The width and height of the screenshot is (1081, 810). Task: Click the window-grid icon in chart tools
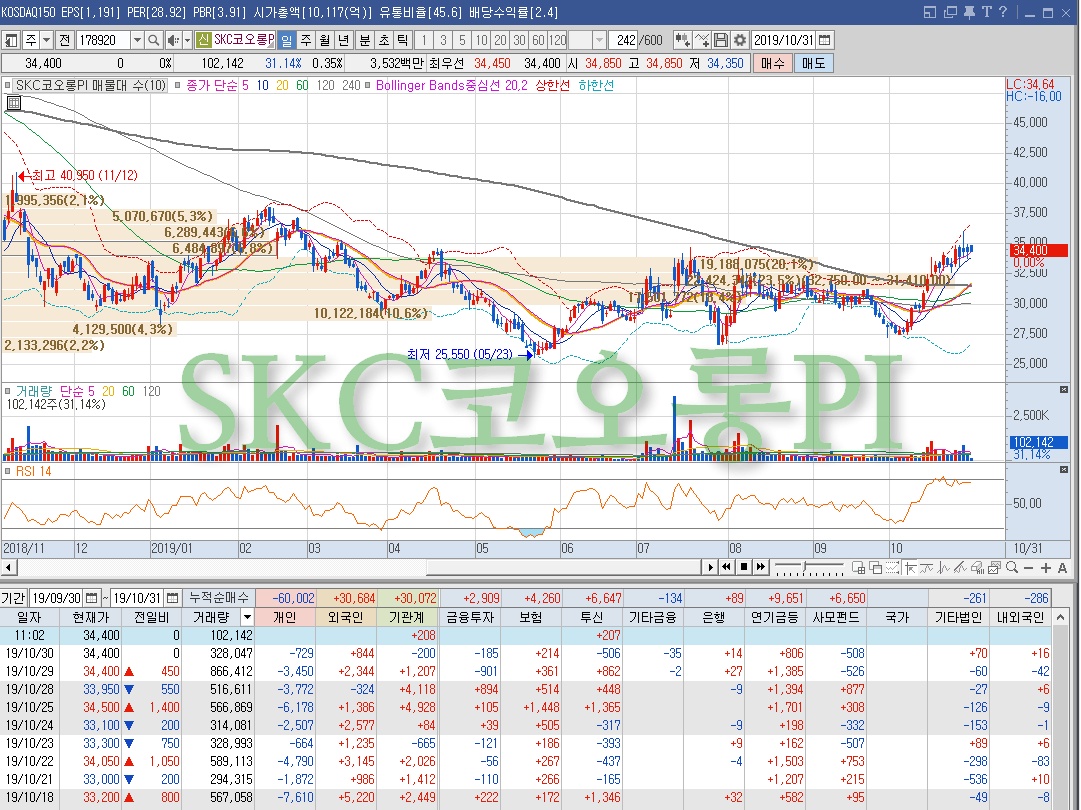[x=858, y=567]
